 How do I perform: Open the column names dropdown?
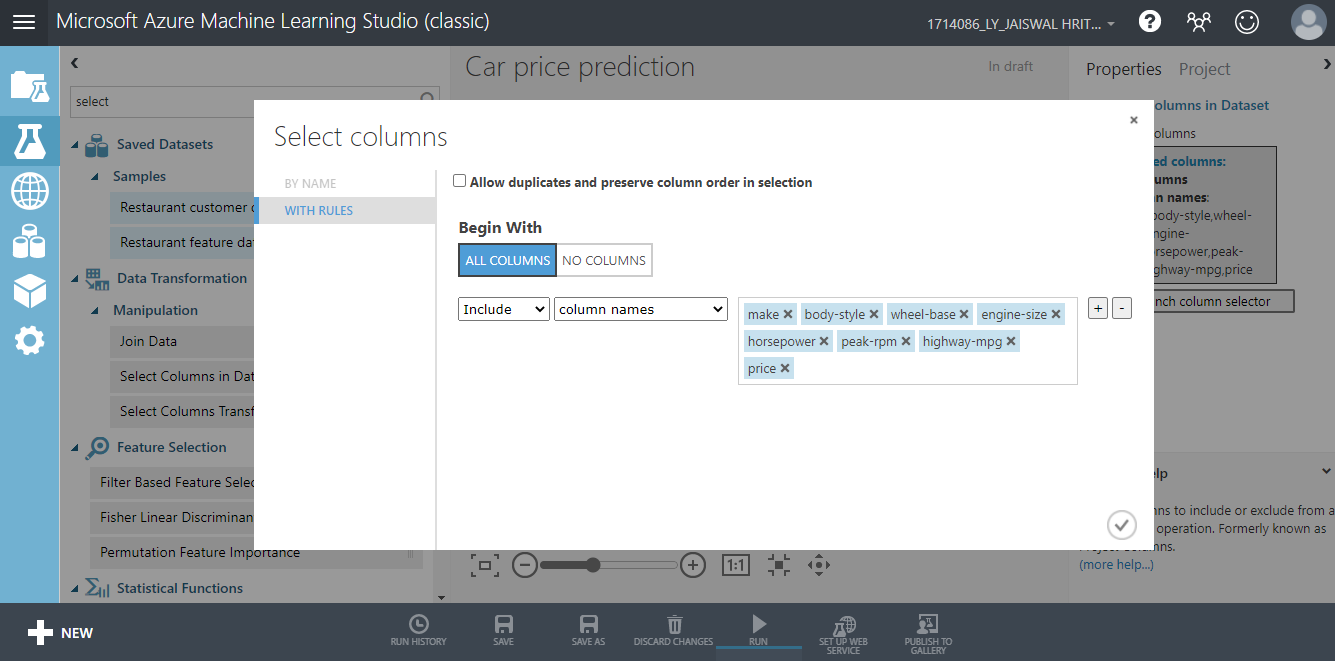point(640,309)
